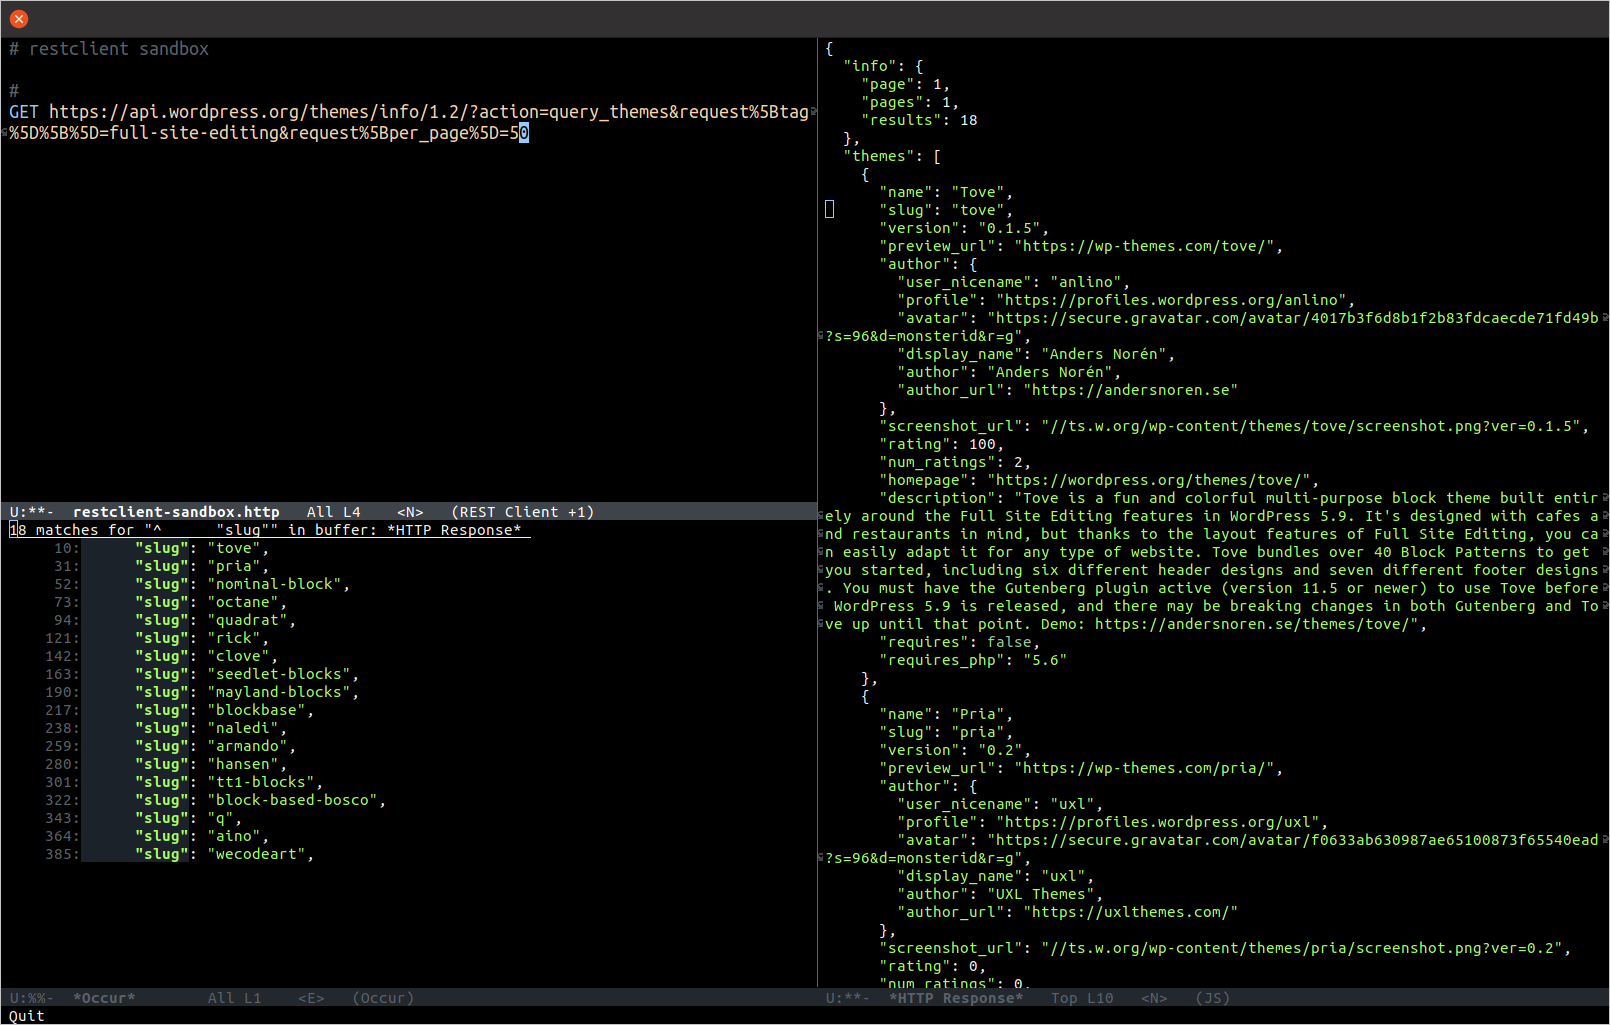Click the "requires_php": "5.6" line

pos(973,660)
